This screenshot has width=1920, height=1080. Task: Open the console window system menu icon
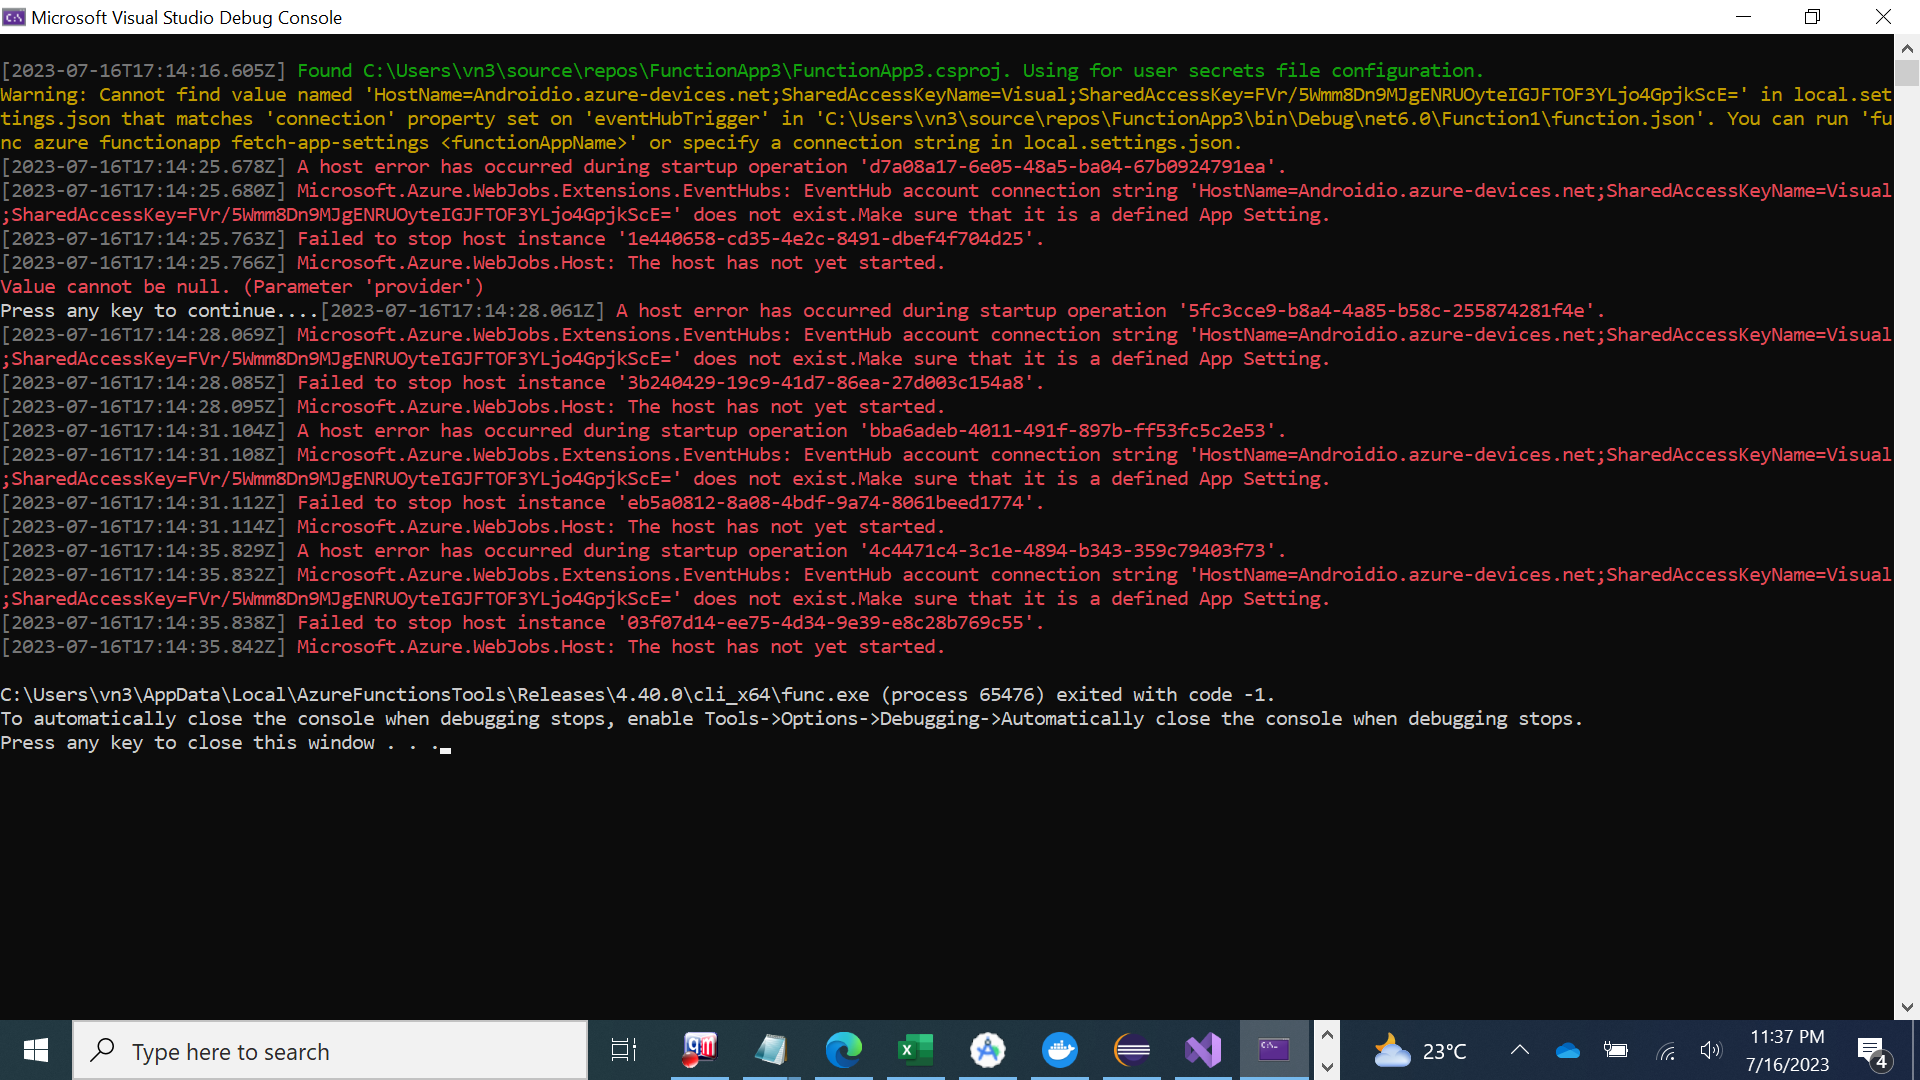[13, 16]
